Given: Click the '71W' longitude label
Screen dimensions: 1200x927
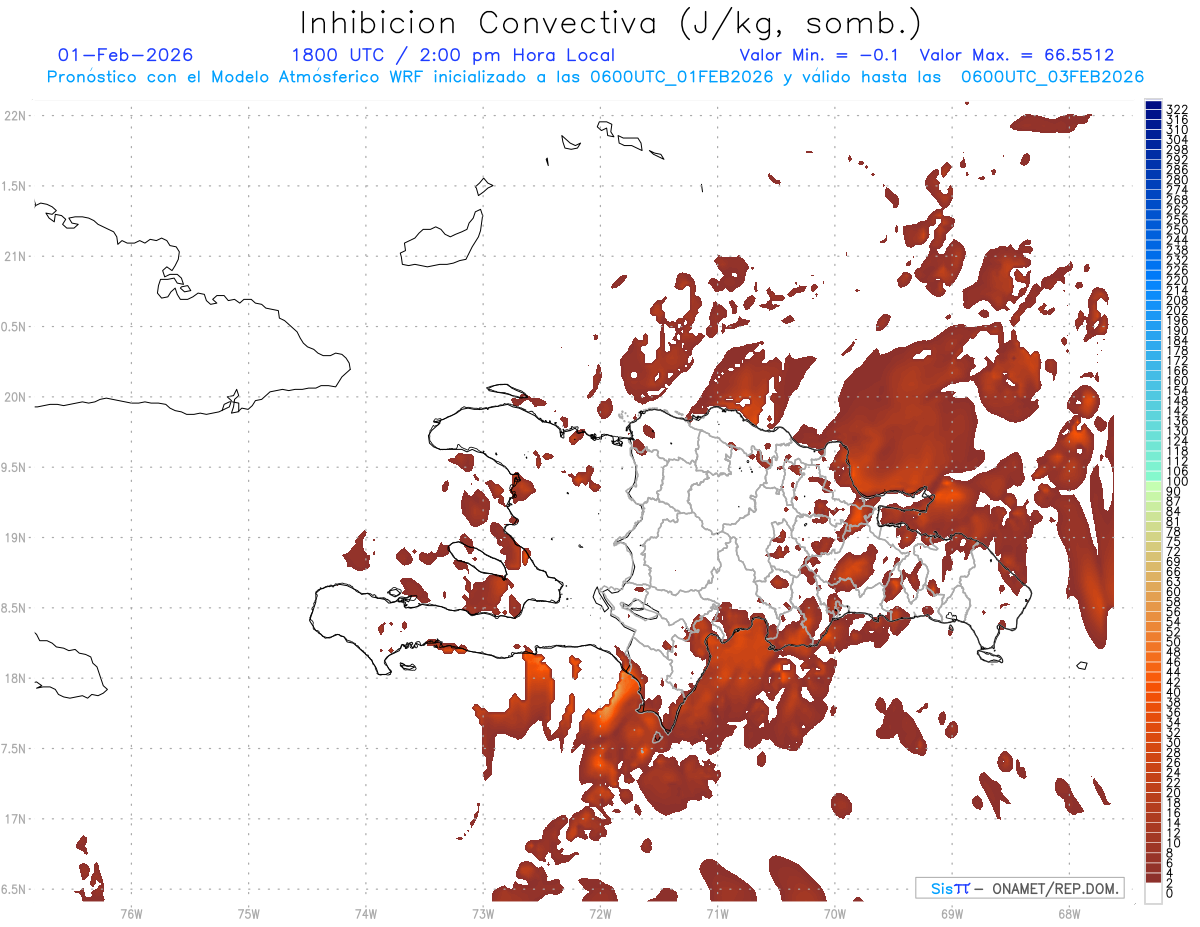Looking at the screenshot, I should [717, 913].
